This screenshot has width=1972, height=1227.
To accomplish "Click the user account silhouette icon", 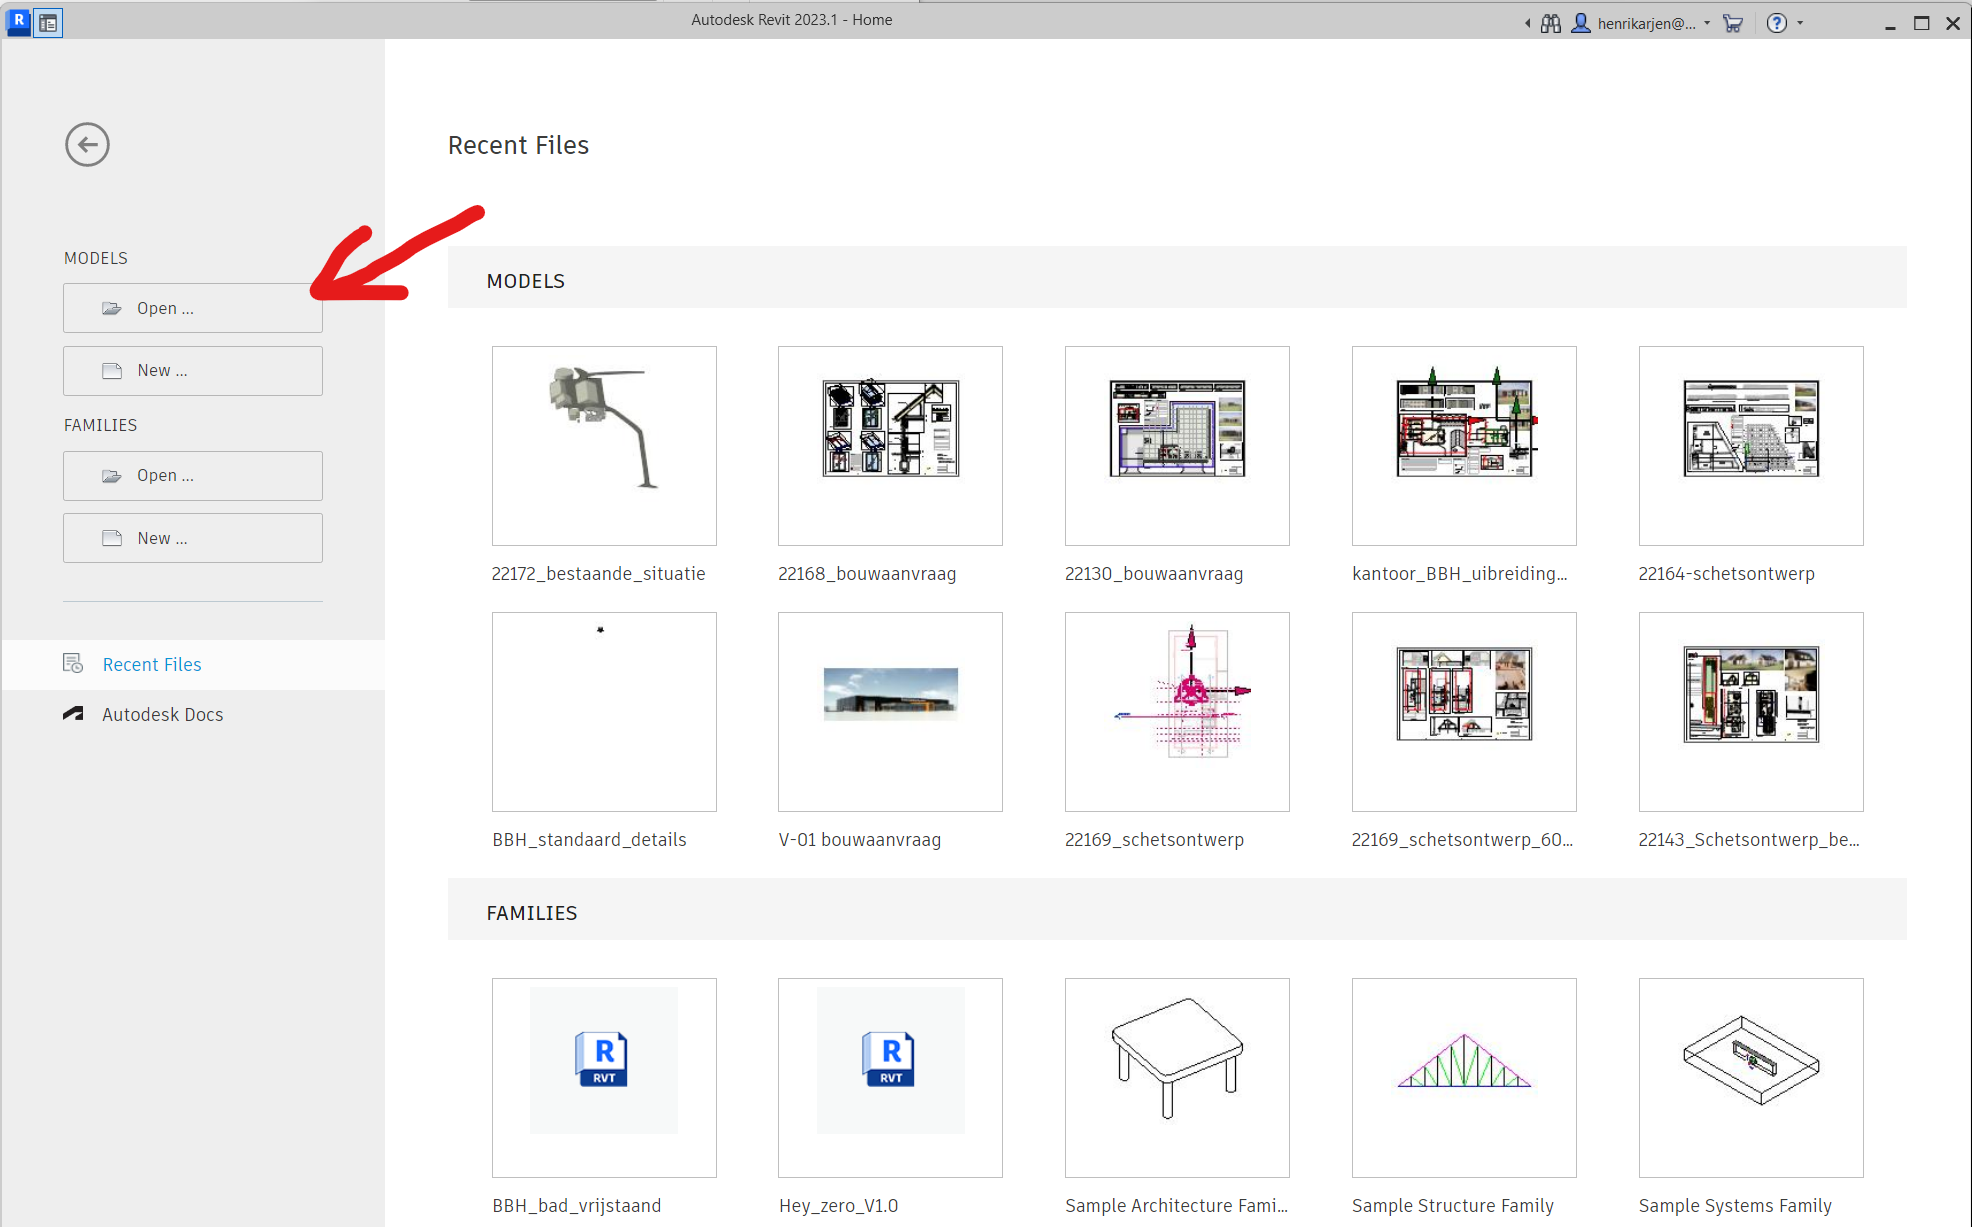I will tap(1581, 23).
